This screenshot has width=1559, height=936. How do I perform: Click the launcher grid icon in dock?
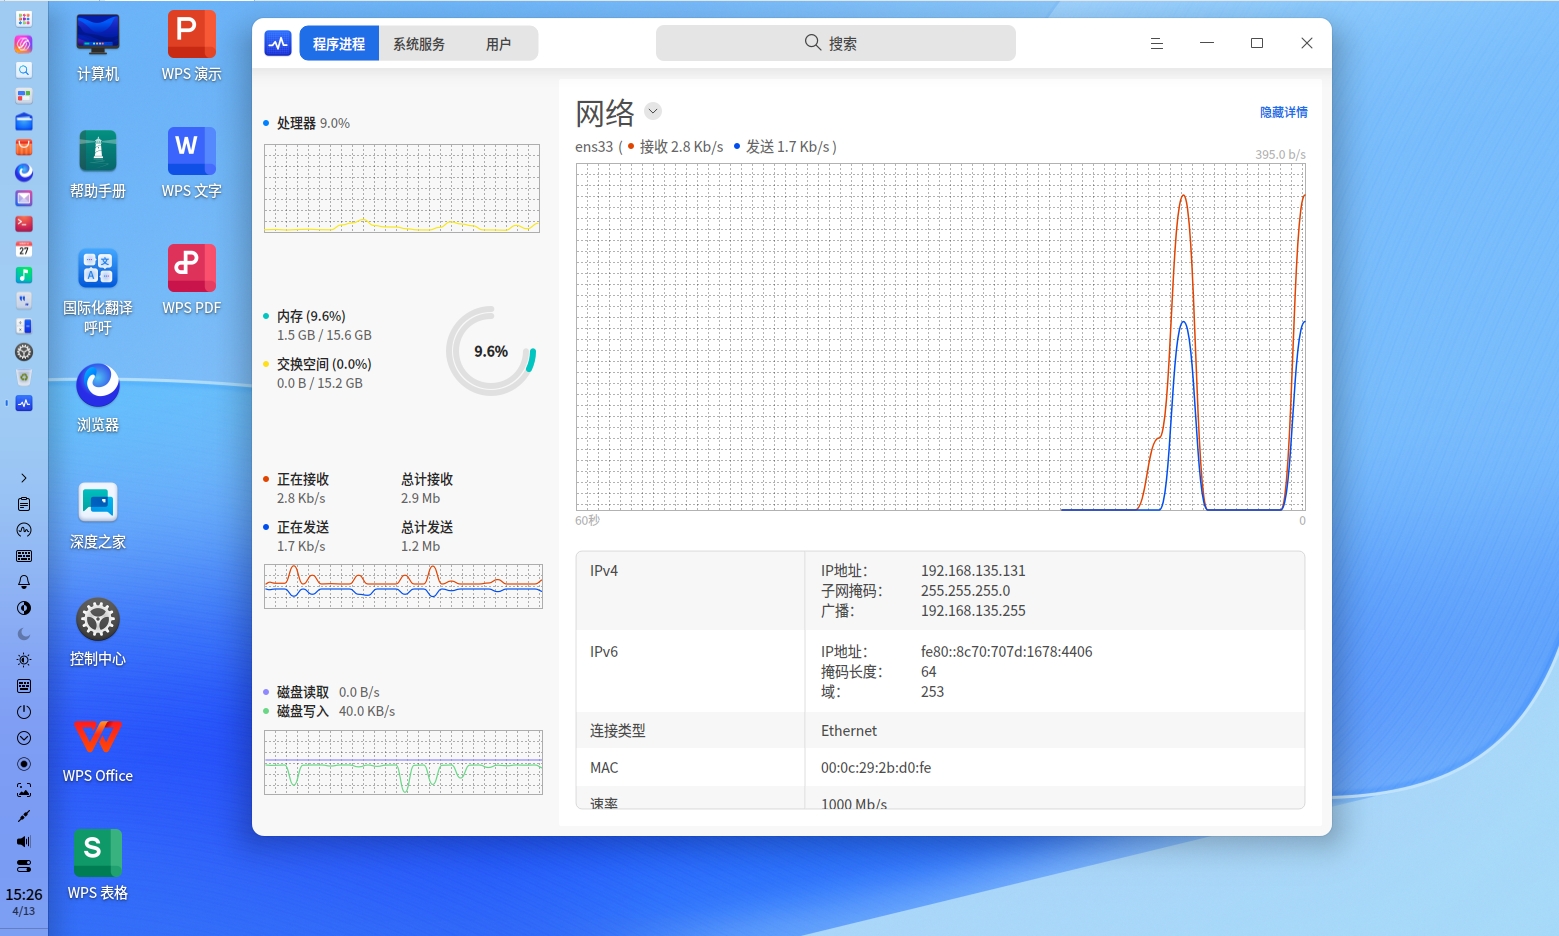tap(24, 19)
